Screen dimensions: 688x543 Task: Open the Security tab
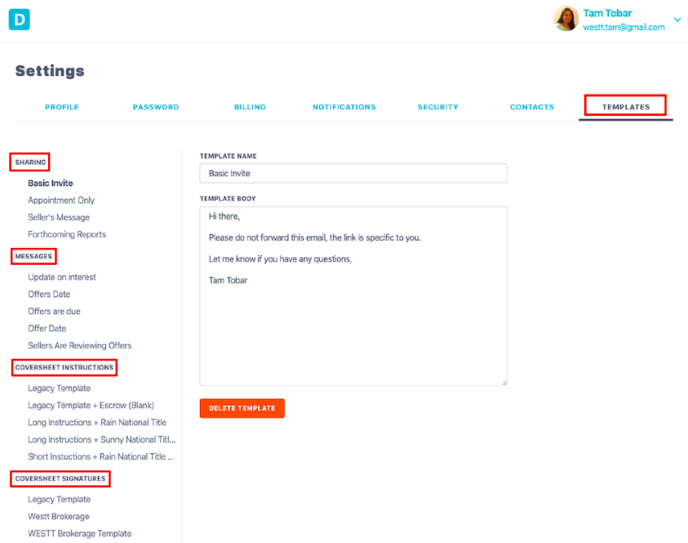(x=438, y=107)
